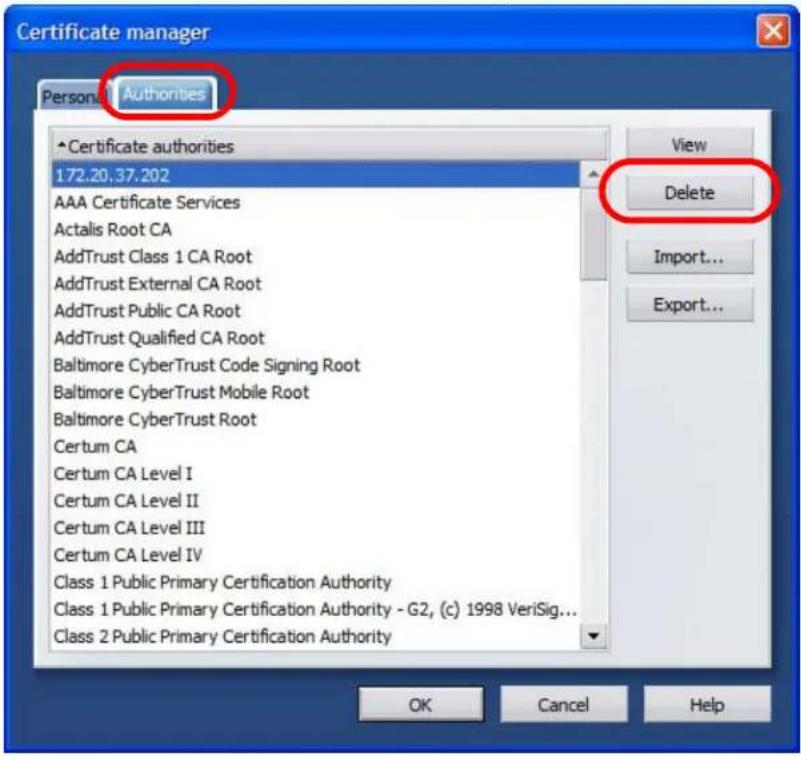Select Certum CA Level IV
The width and height of the screenshot is (801, 757).
tap(316, 555)
